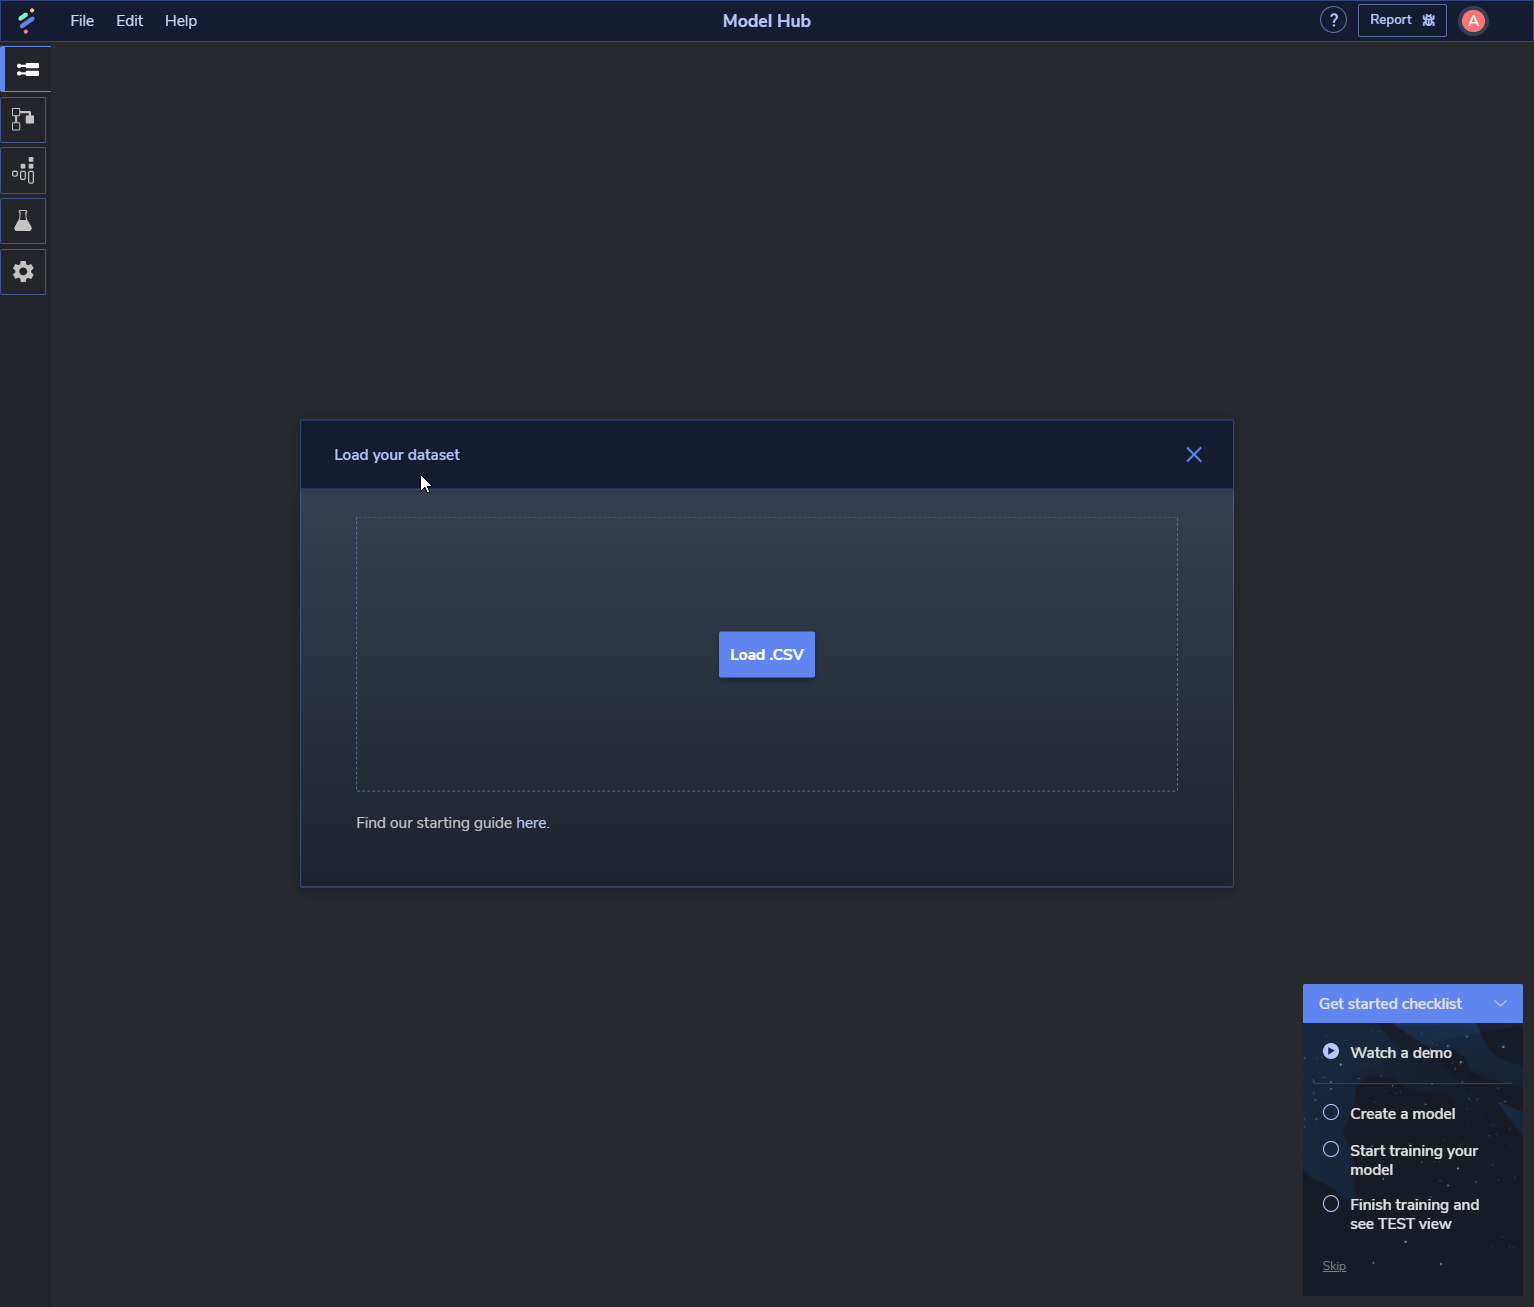Click the app logo in top-left corner
1534x1307 pixels.
click(x=27, y=21)
